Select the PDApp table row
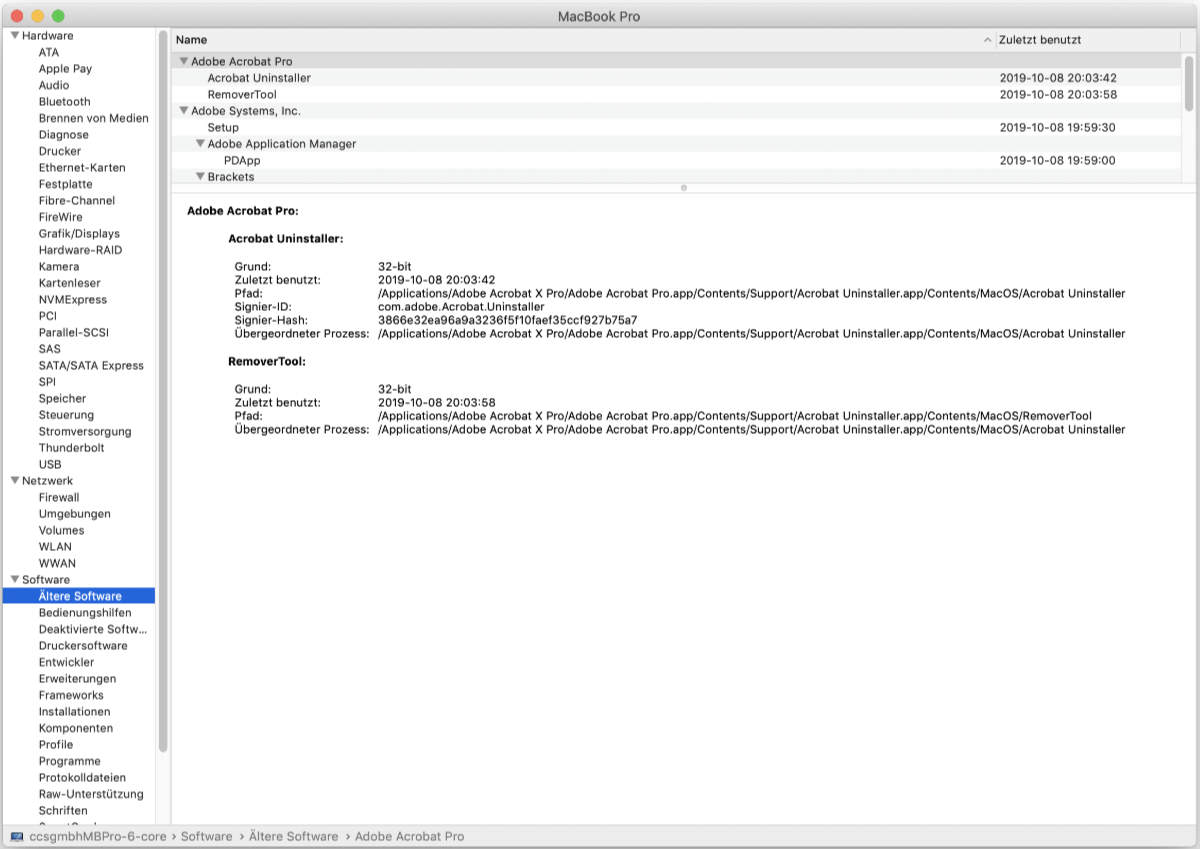Screen dimensions: 1200x849 point(676,160)
